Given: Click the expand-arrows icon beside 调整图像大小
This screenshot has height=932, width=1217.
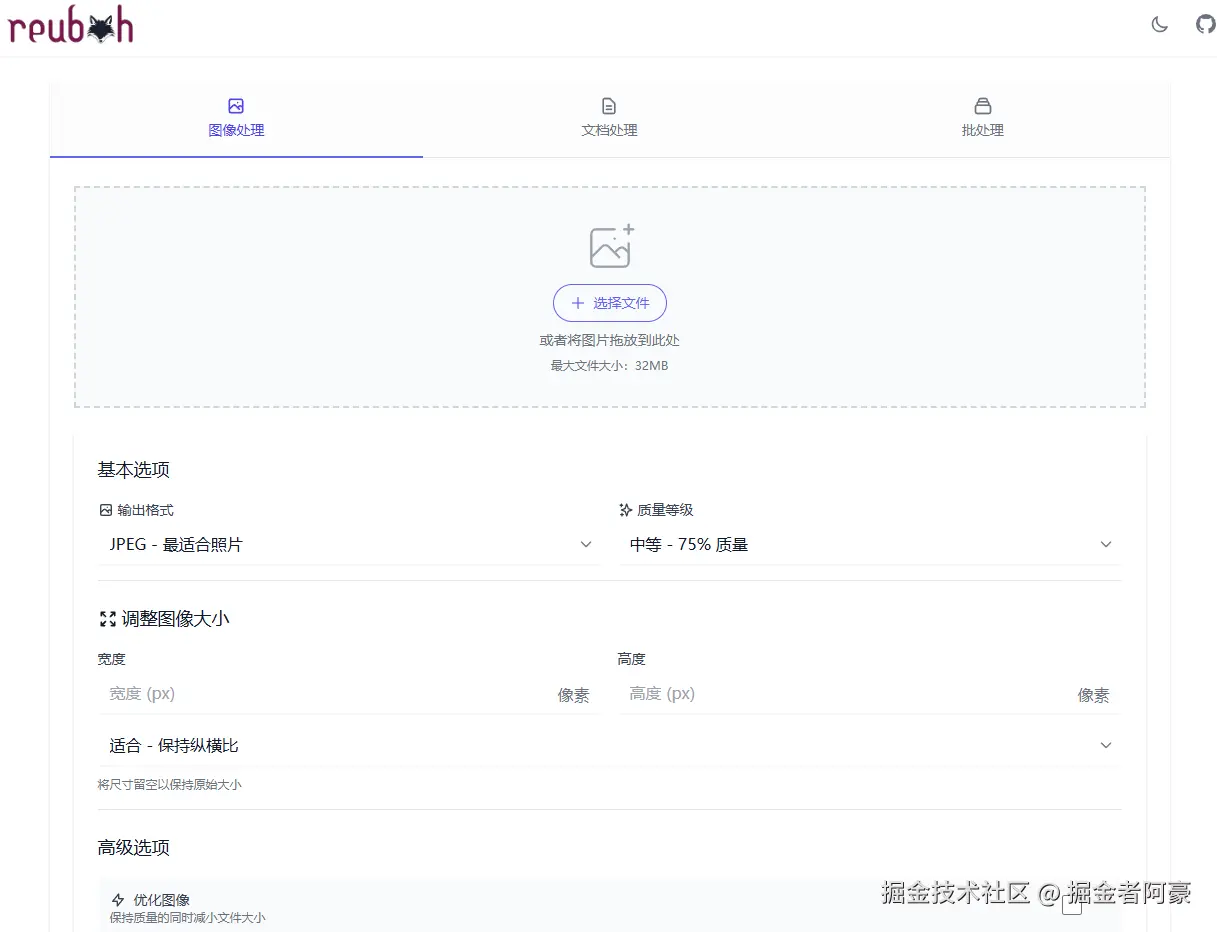Looking at the screenshot, I should point(108,619).
